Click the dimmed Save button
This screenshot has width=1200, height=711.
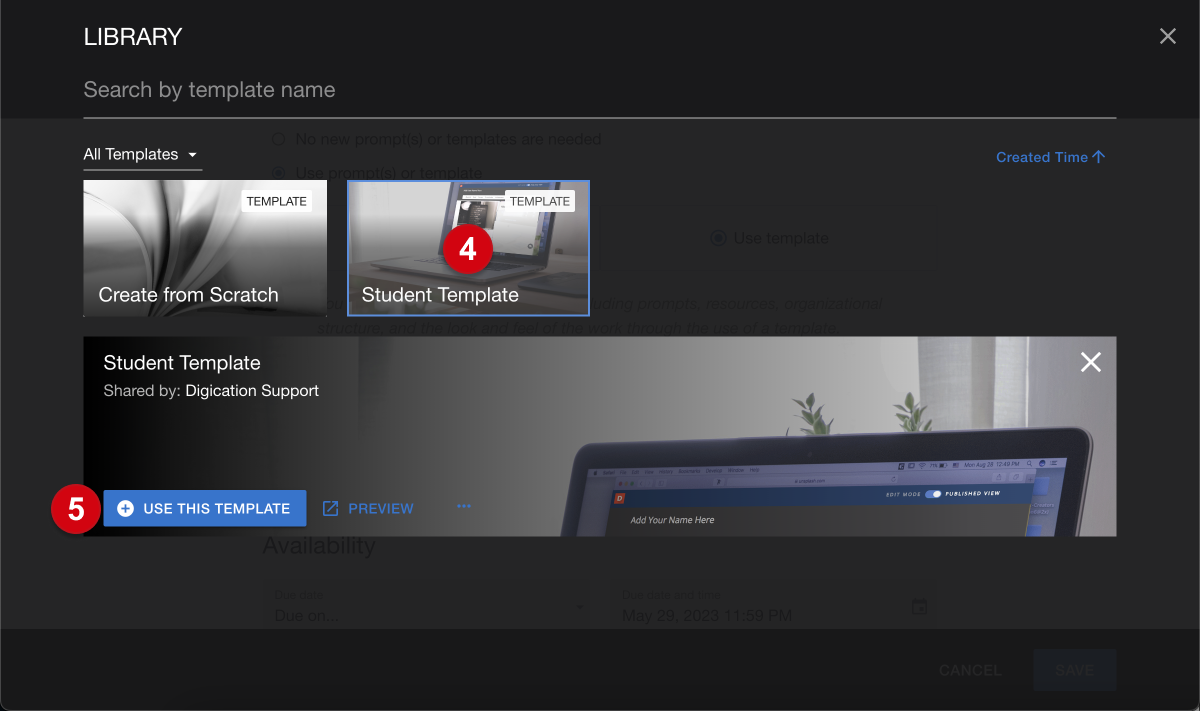1074,670
